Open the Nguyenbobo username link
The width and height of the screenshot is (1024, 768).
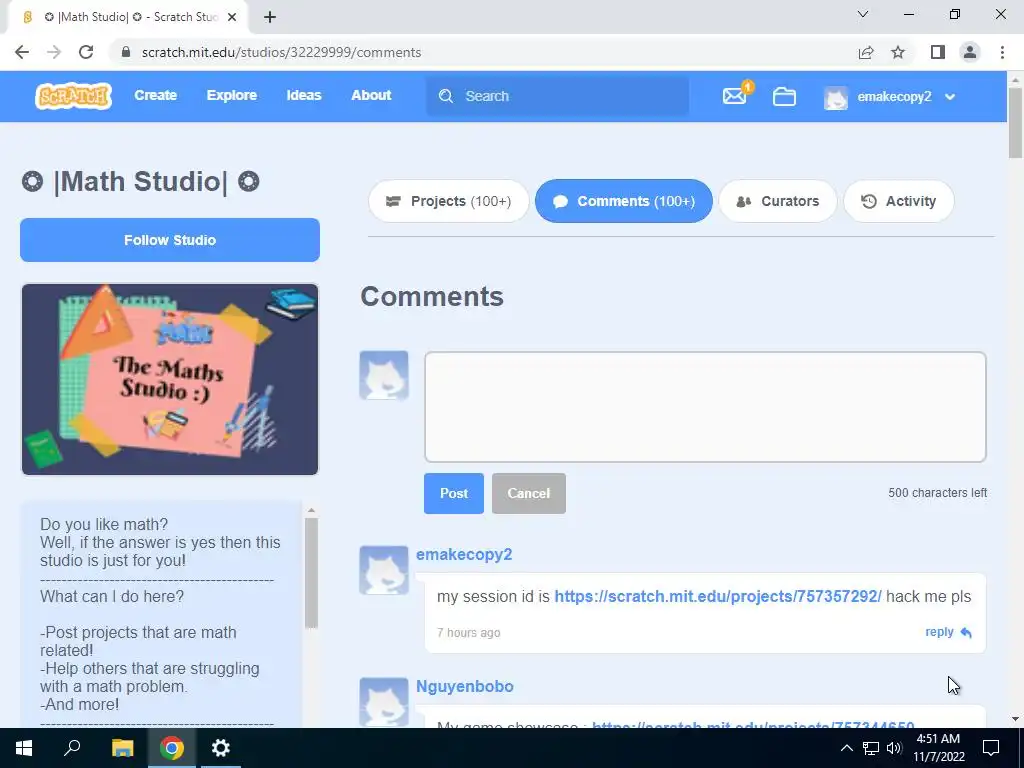click(x=464, y=686)
